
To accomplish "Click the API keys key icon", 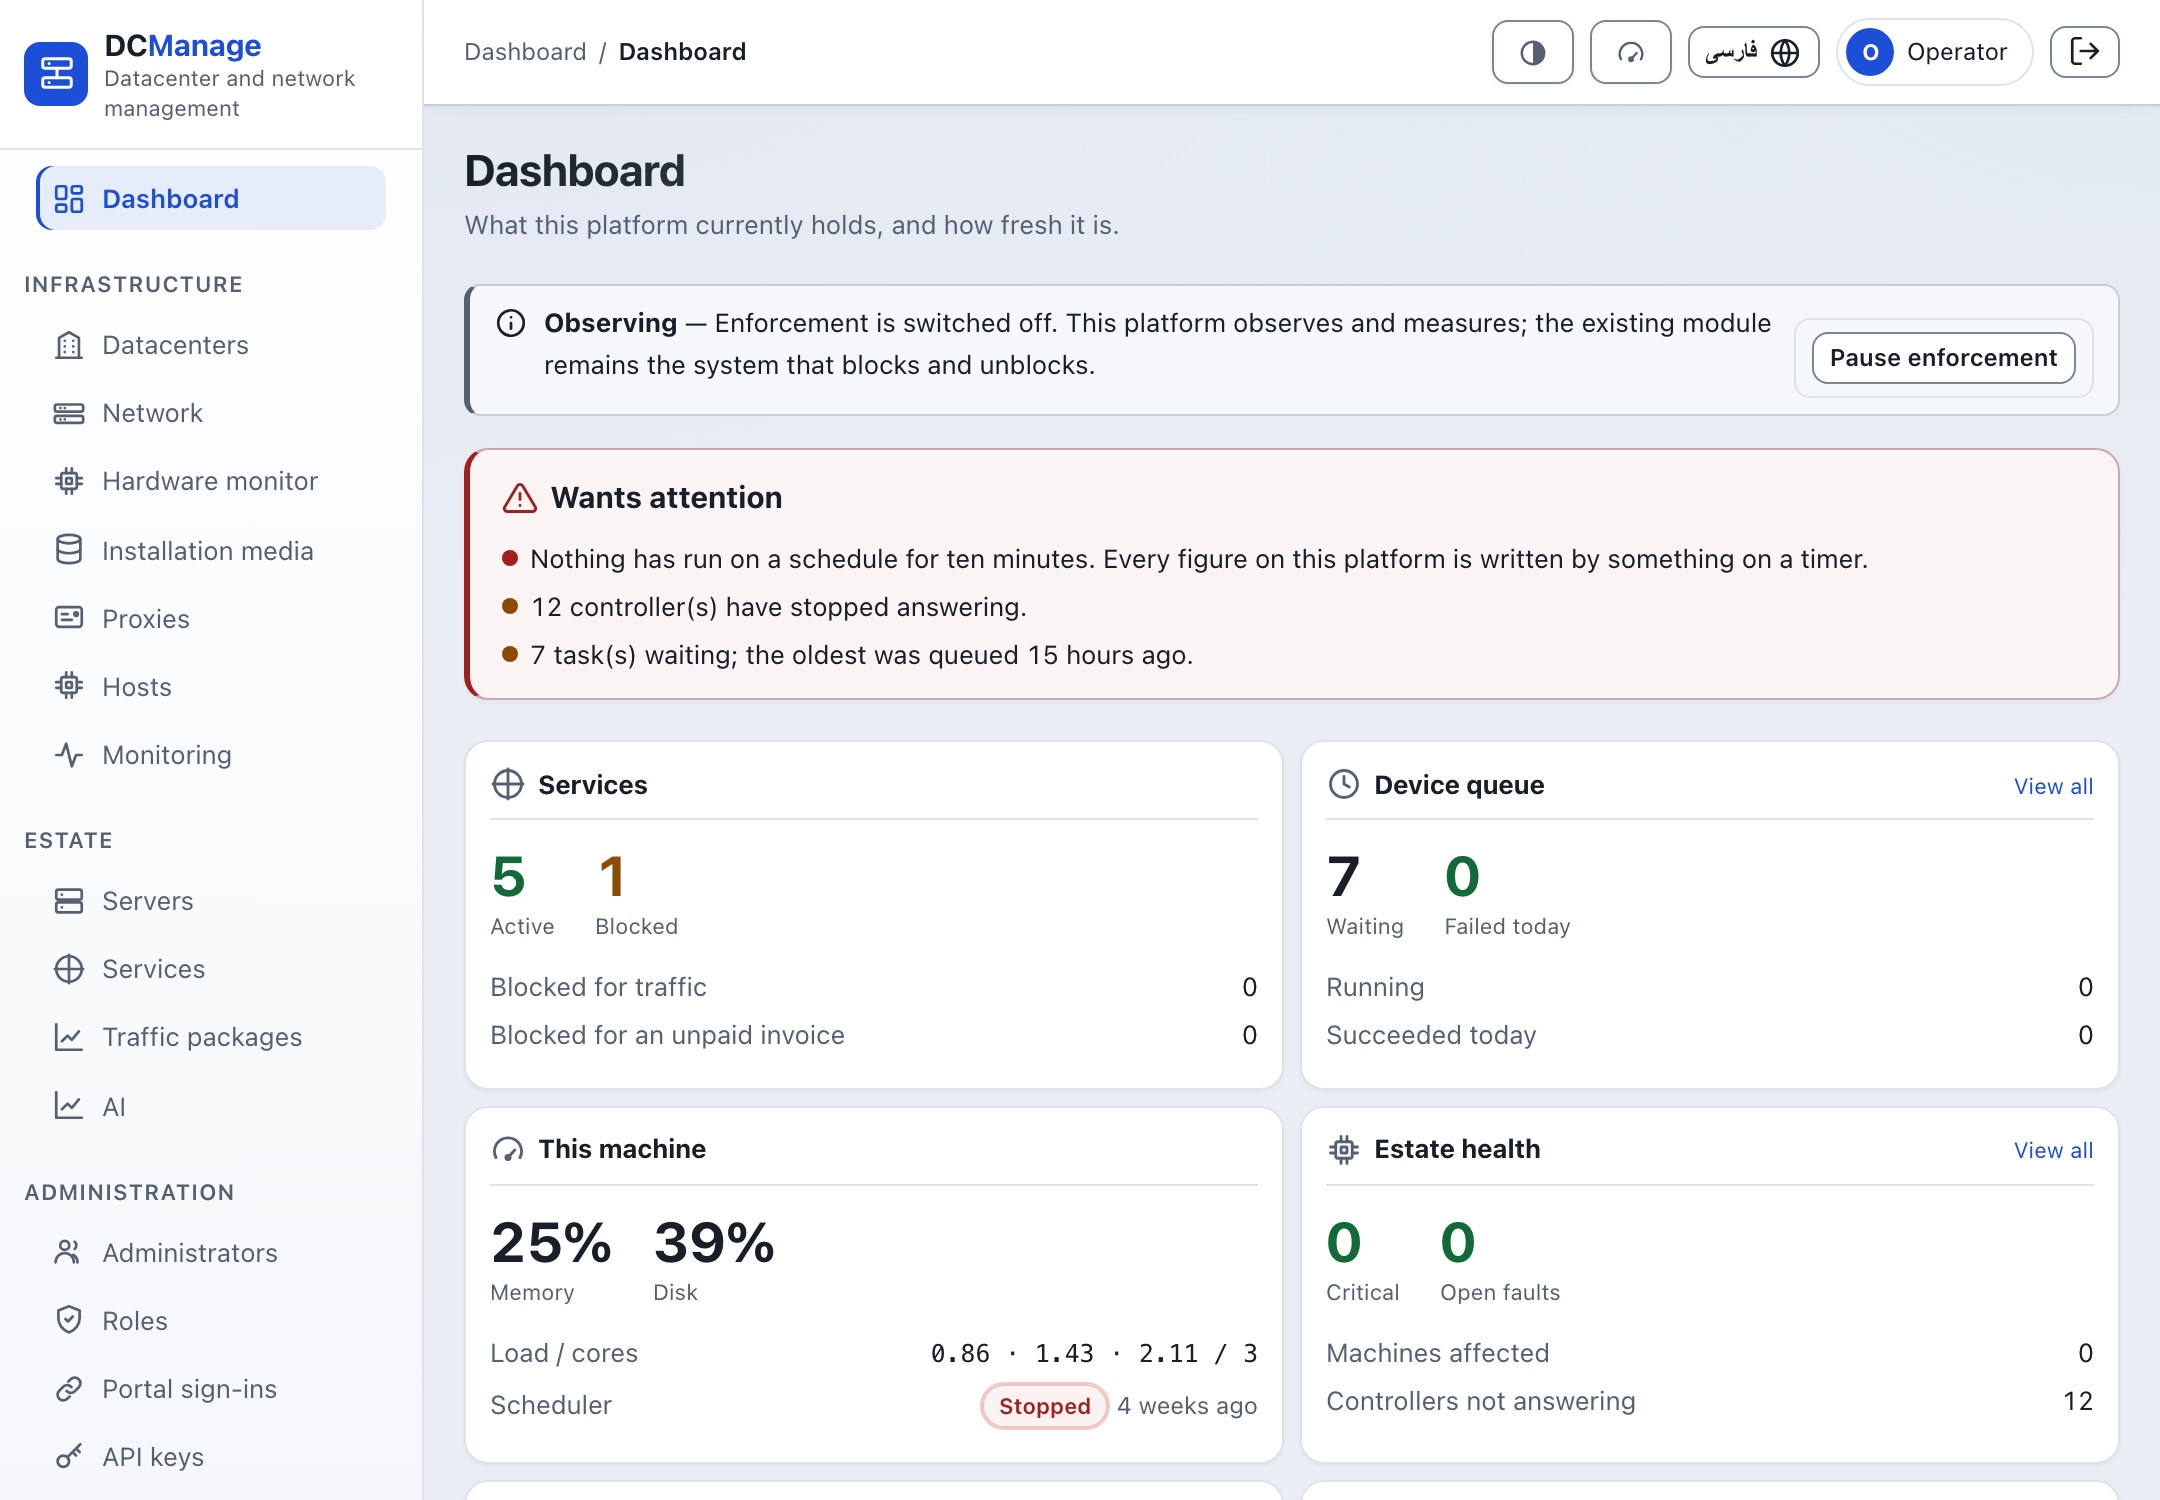I will [69, 1456].
